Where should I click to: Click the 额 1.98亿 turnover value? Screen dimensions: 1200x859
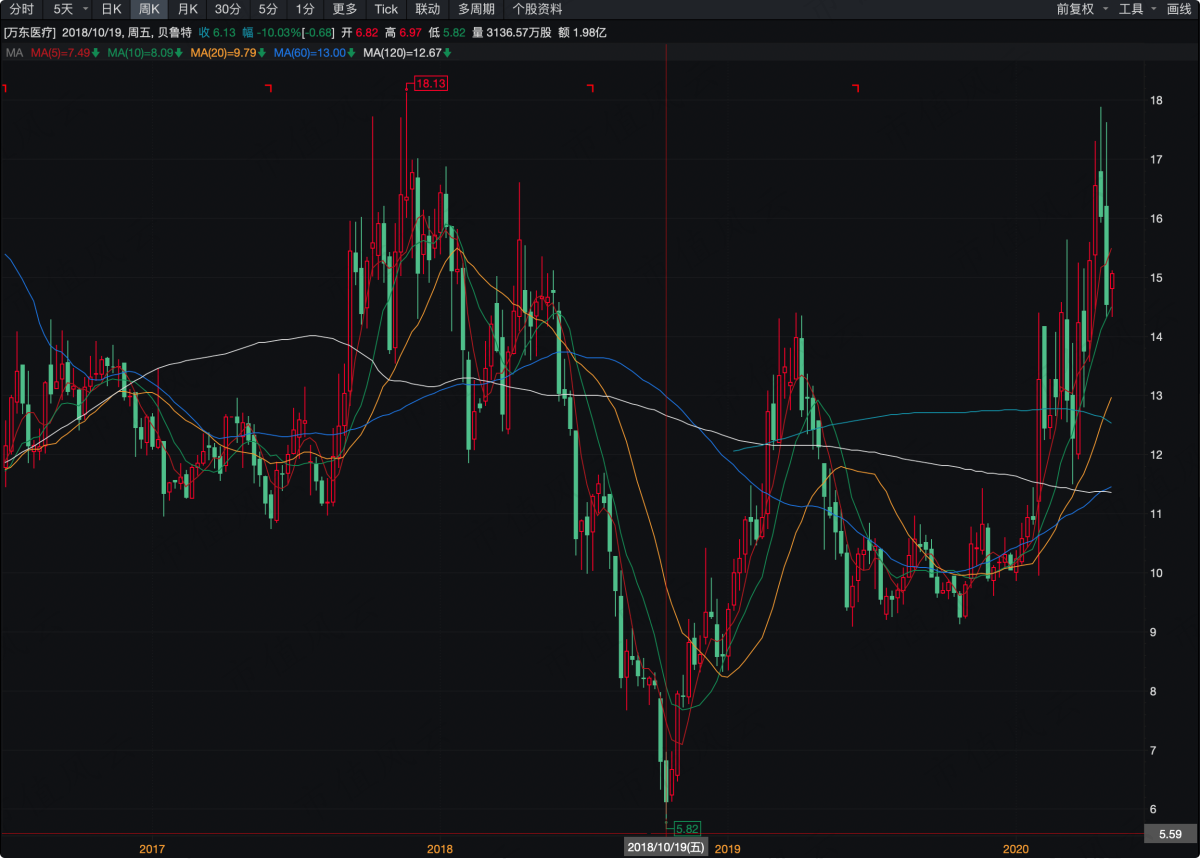click(x=582, y=32)
